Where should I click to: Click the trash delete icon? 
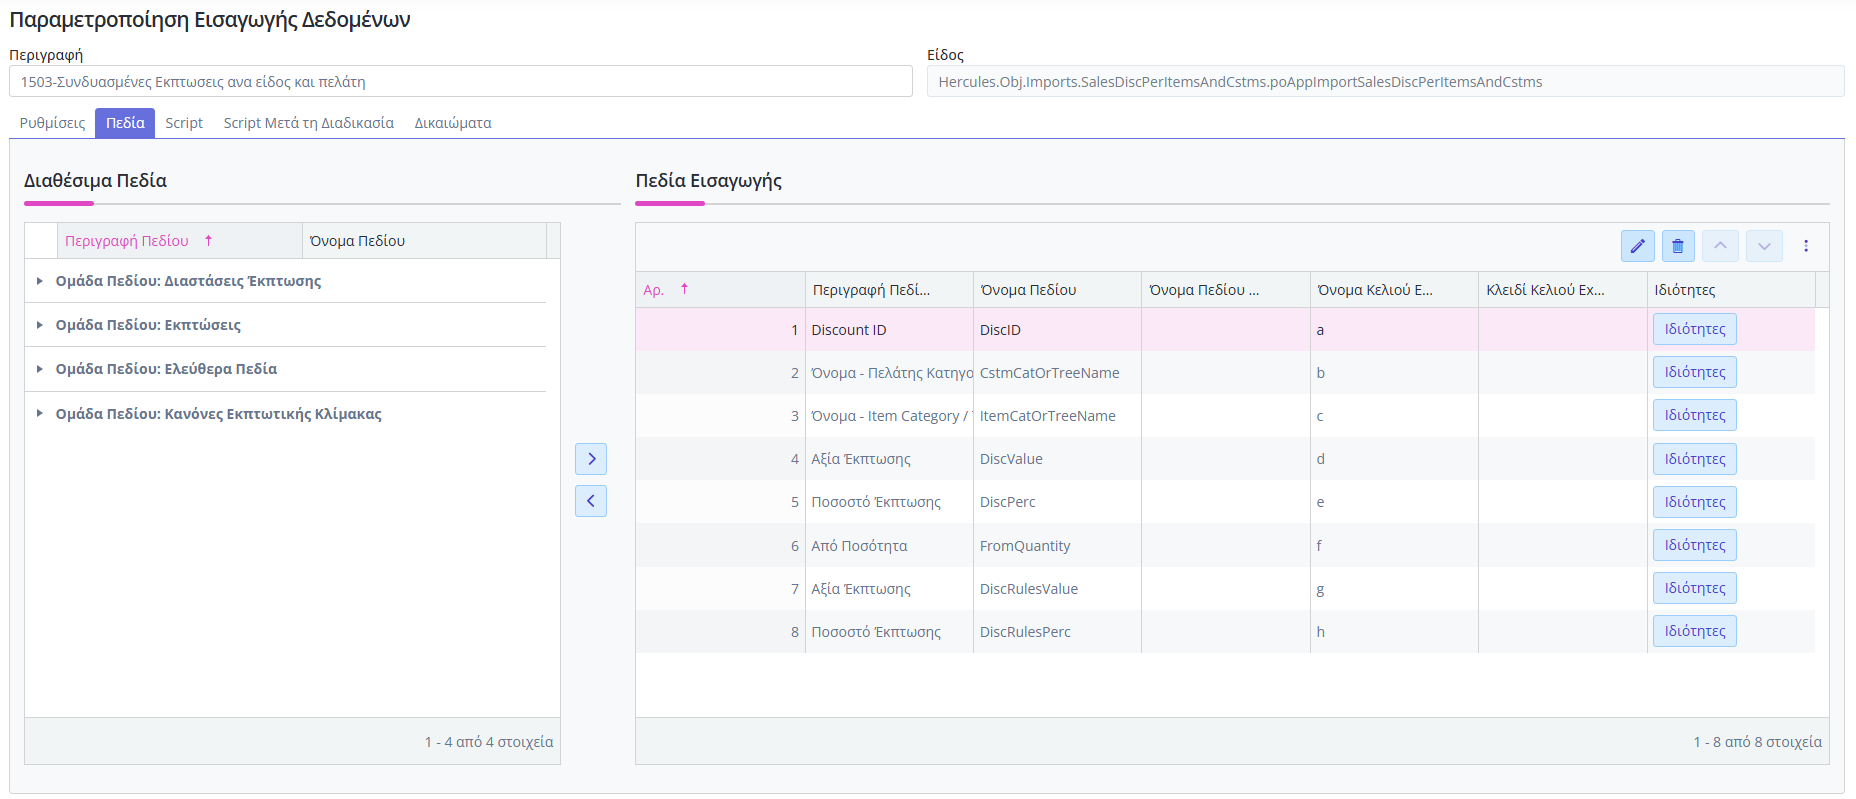pos(1678,246)
